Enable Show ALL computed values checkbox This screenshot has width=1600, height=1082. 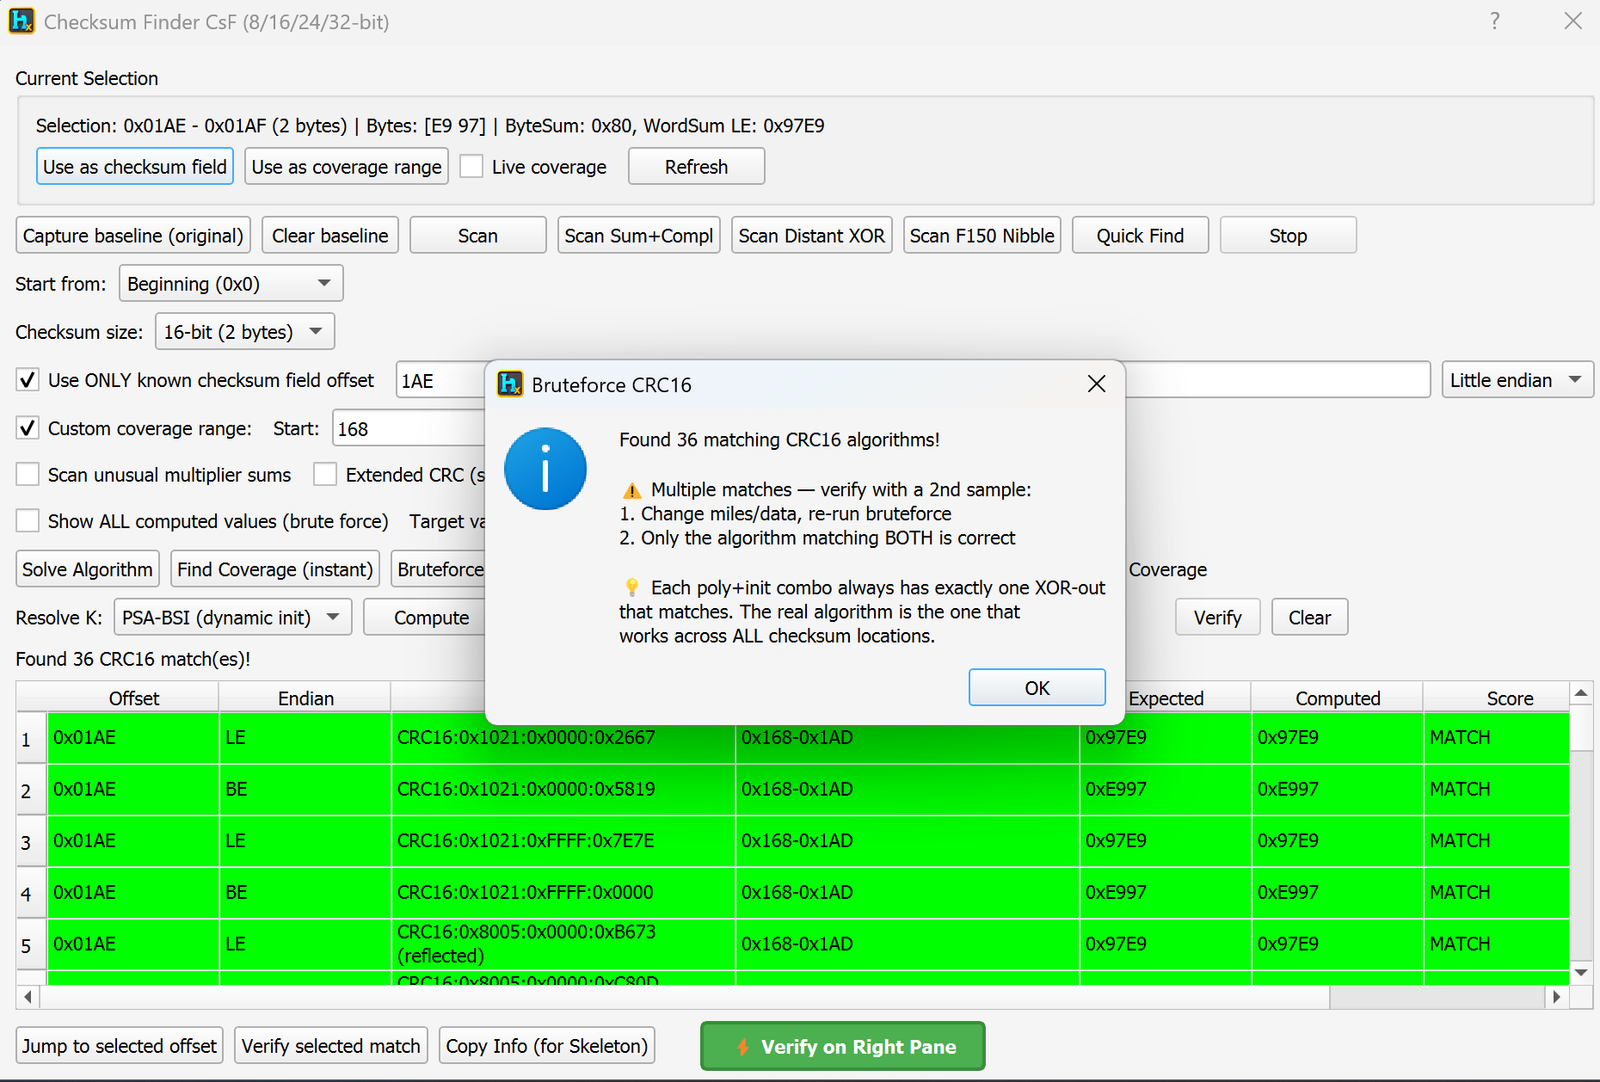click(28, 521)
